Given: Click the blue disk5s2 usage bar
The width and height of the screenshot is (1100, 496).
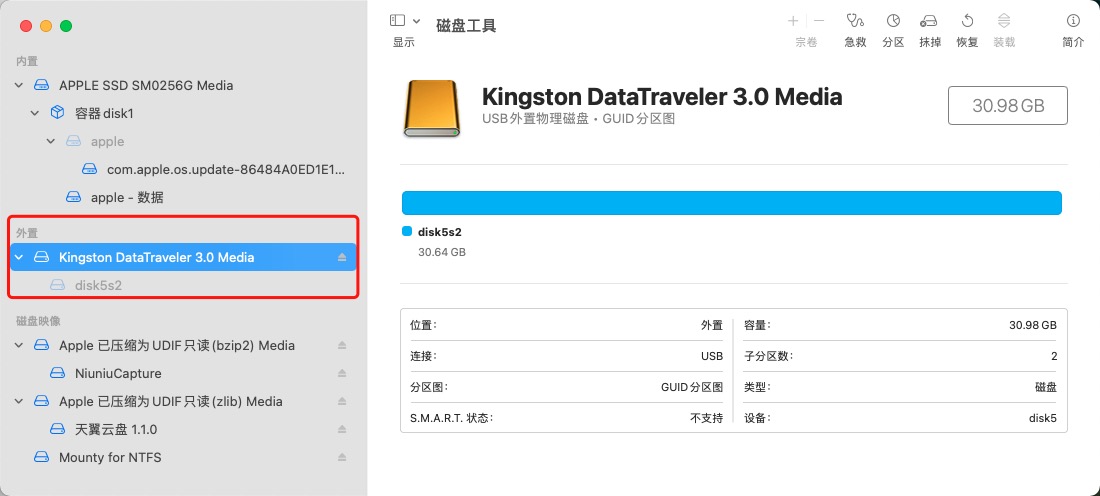Looking at the screenshot, I should tap(732, 203).
